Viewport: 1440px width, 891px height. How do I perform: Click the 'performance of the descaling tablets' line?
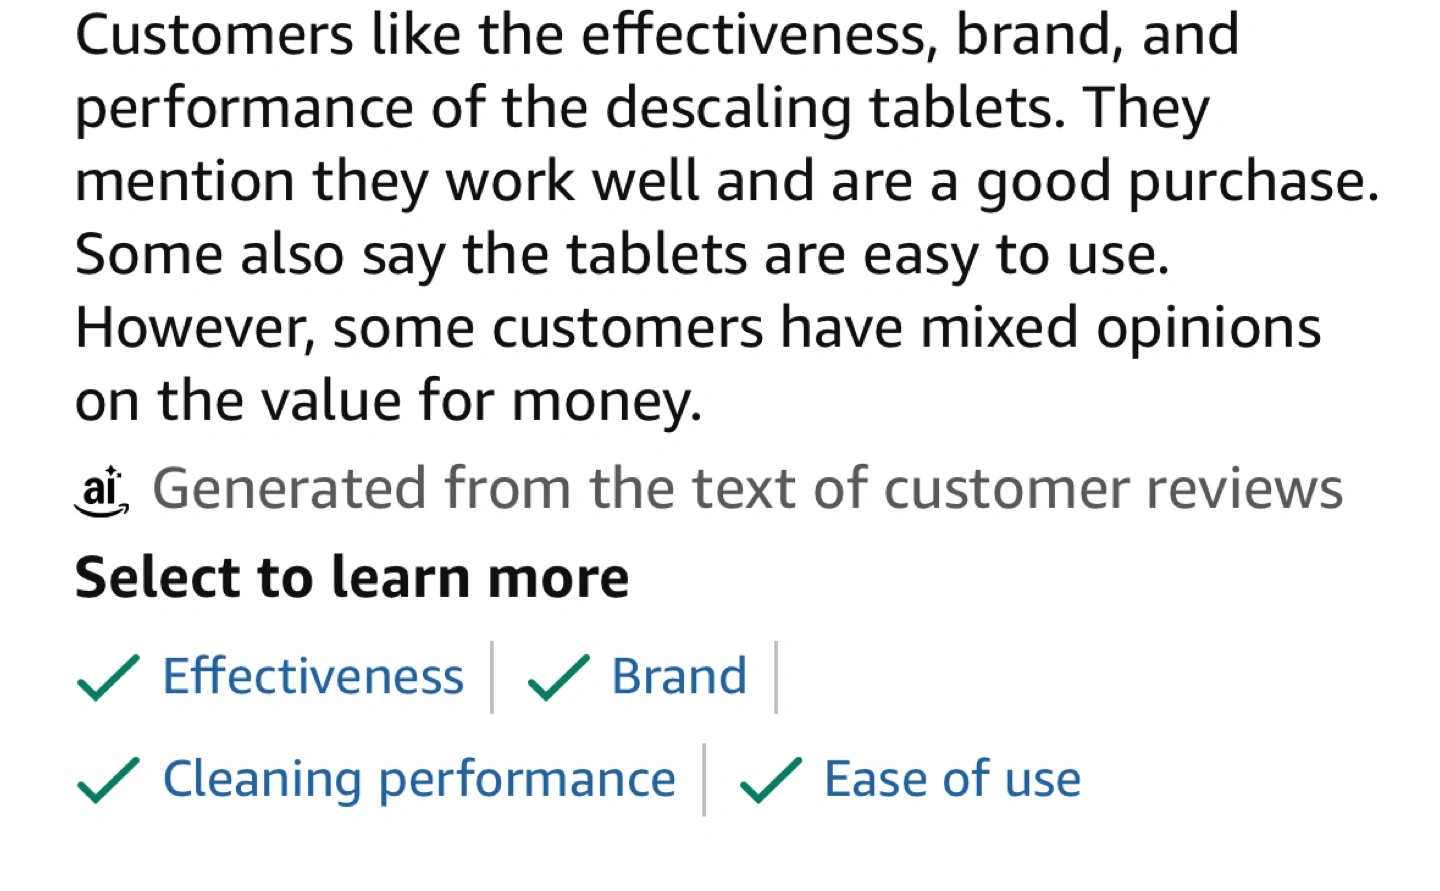642,109
